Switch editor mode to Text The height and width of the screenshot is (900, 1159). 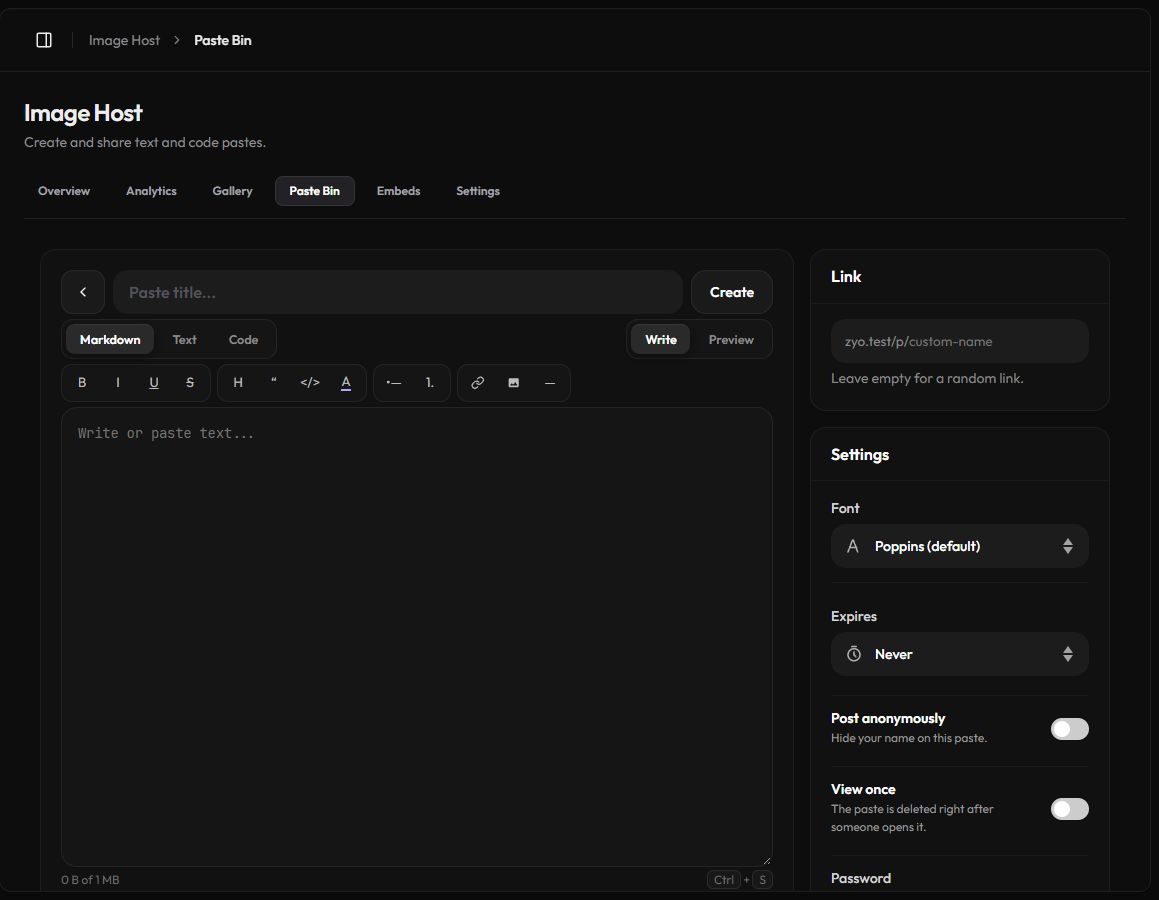tap(185, 339)
